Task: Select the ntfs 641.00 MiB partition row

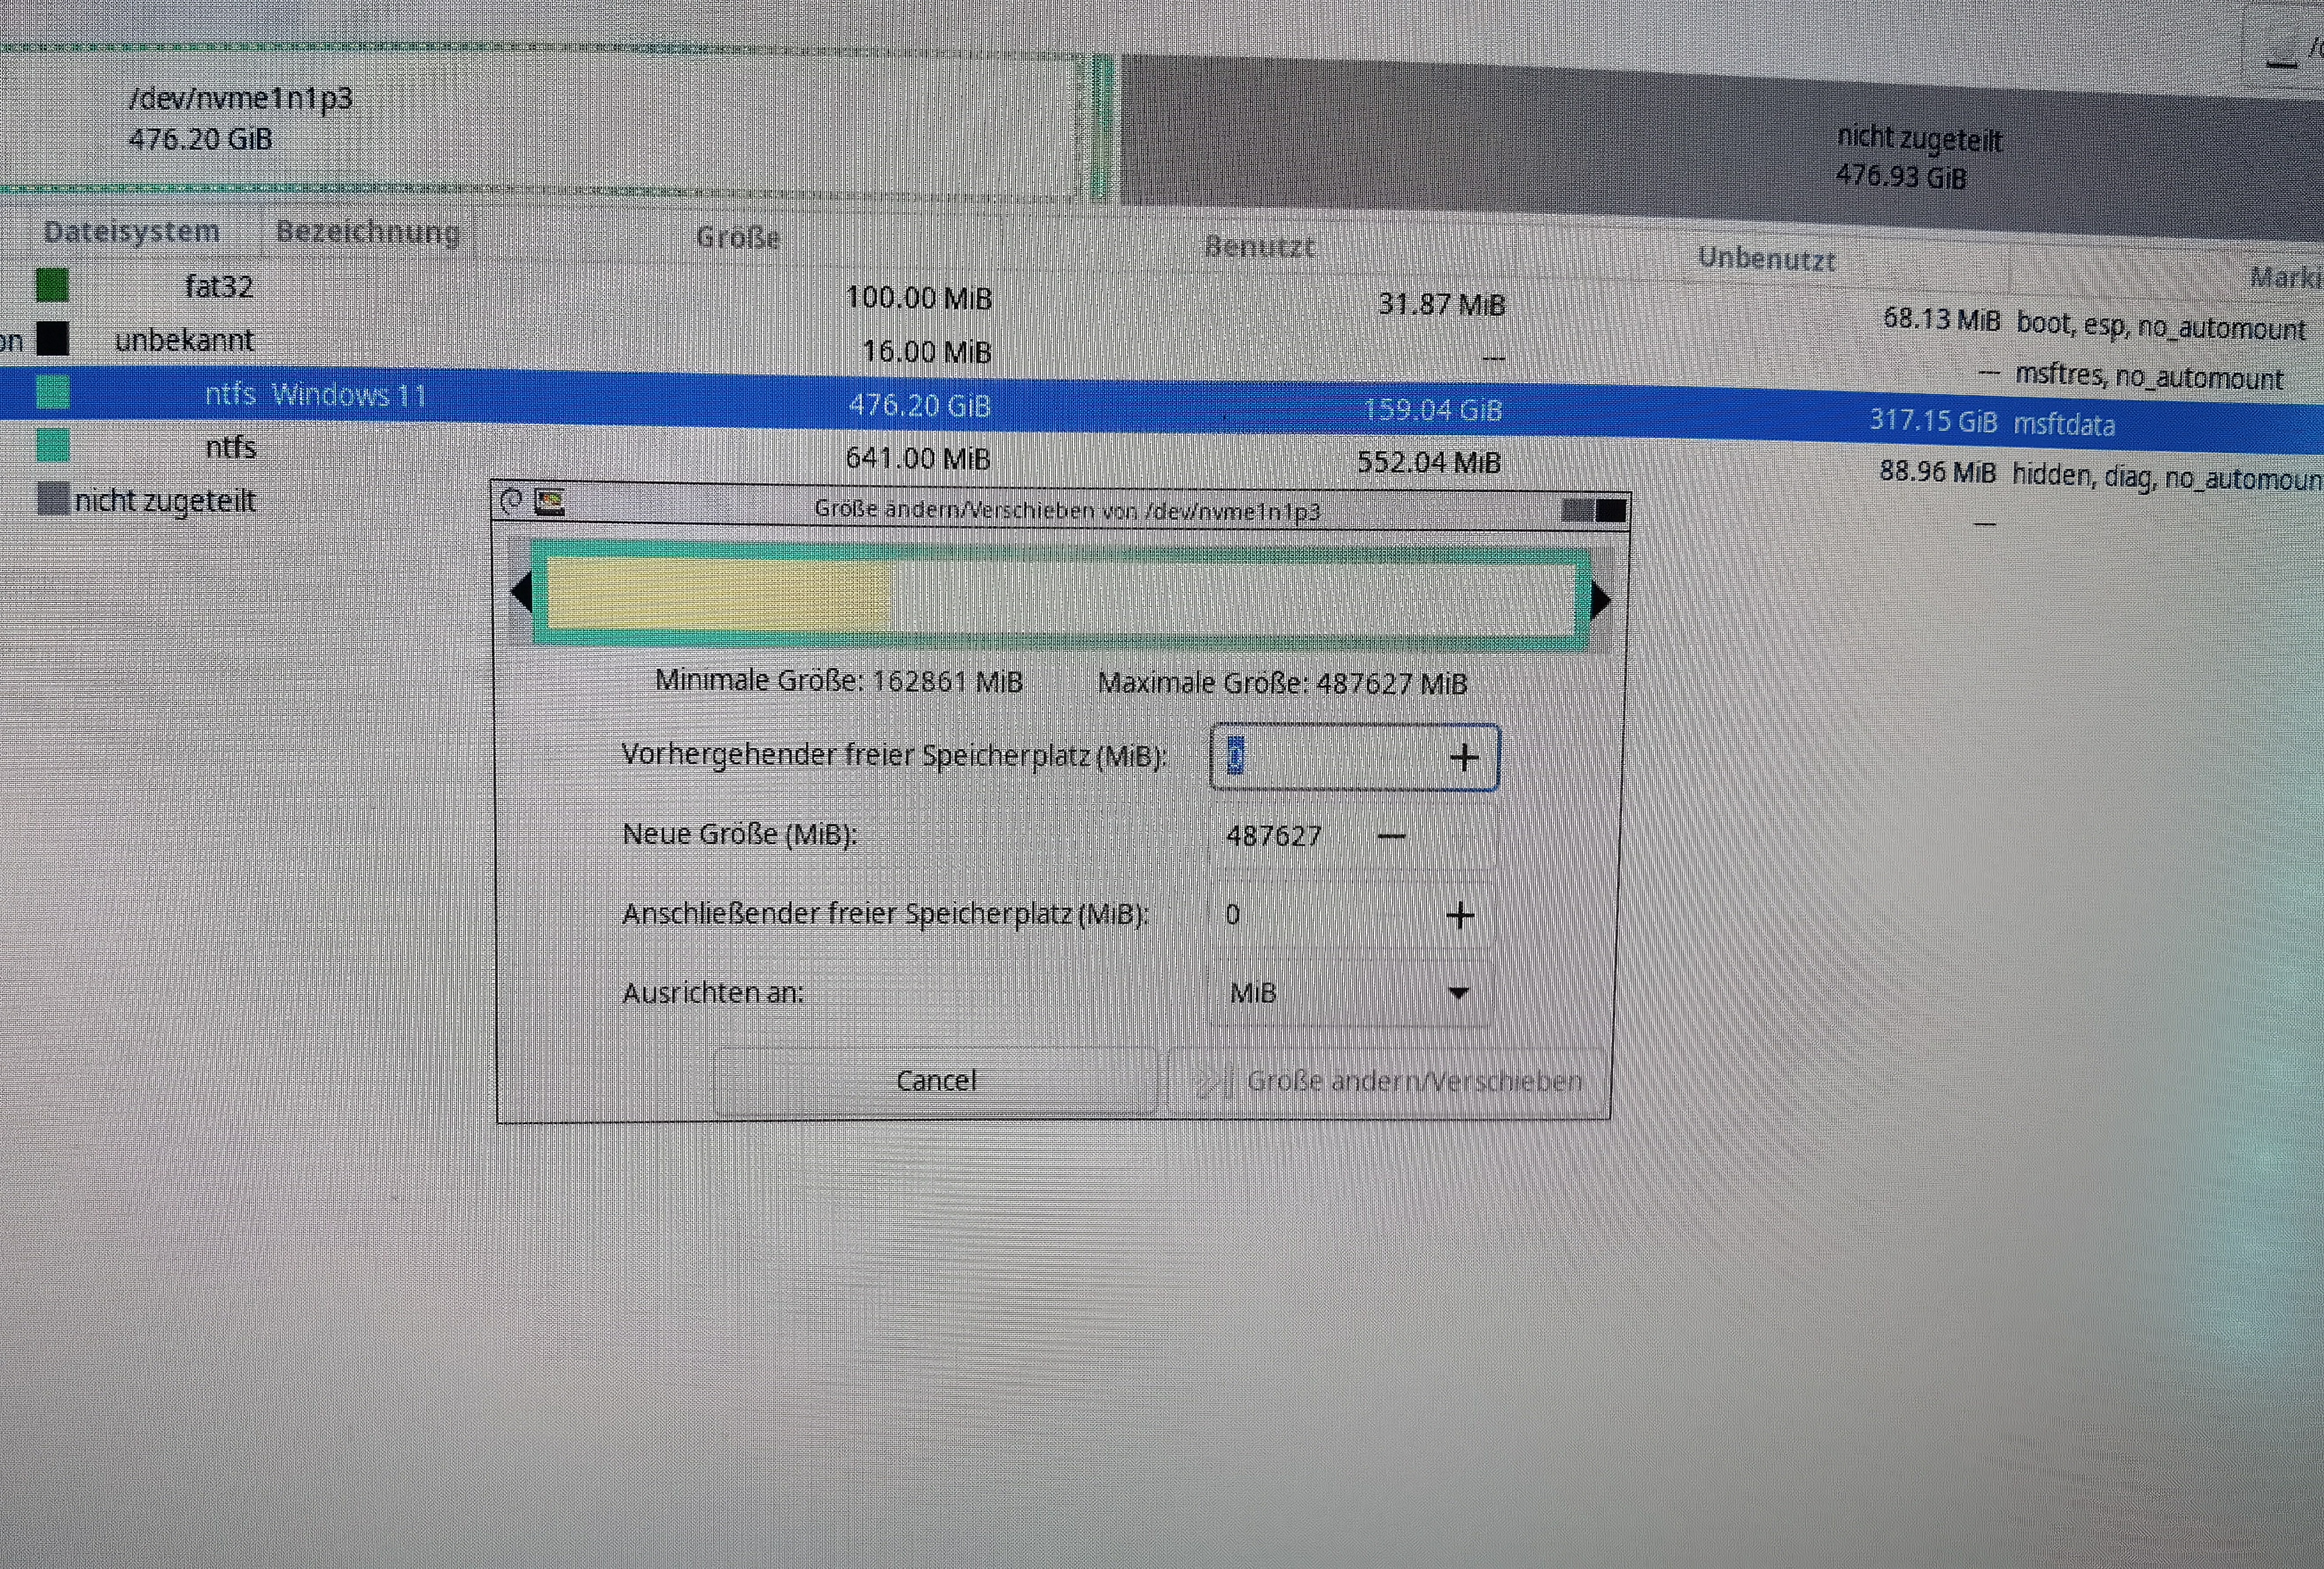Action: (x=230, y=447)
